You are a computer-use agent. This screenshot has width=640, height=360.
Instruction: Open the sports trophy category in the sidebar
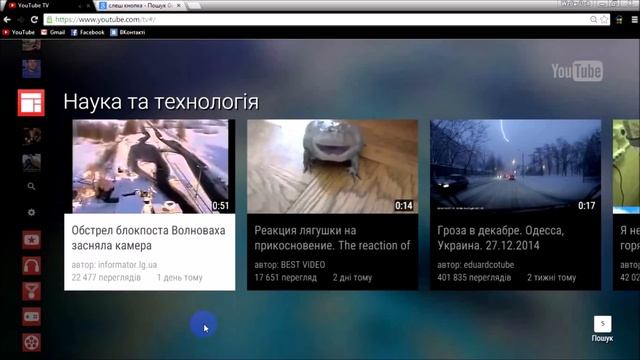[x=31, y=291]
